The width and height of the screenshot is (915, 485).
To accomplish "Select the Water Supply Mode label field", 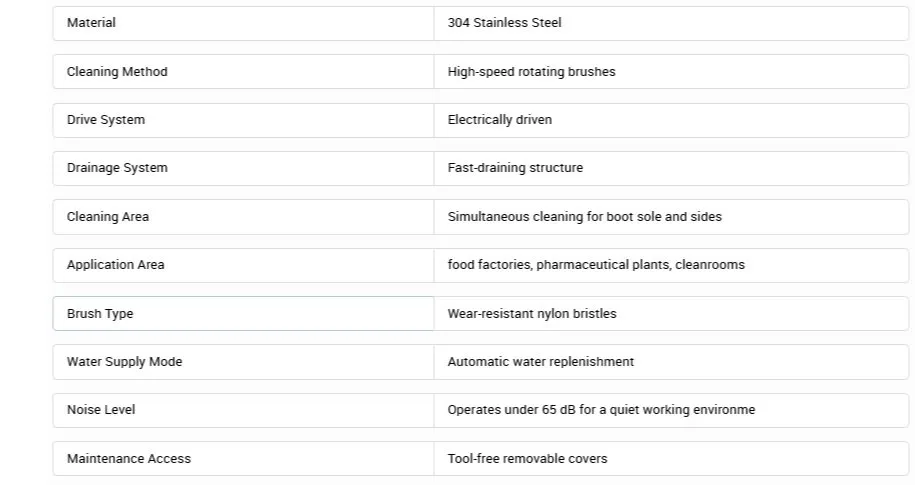I will click(243, 362).
